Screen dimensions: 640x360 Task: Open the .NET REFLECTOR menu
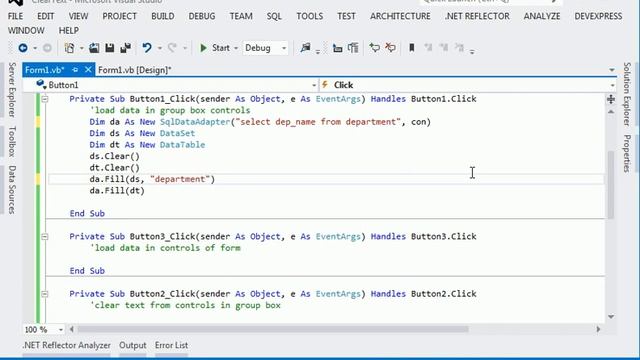click(477, 16)
